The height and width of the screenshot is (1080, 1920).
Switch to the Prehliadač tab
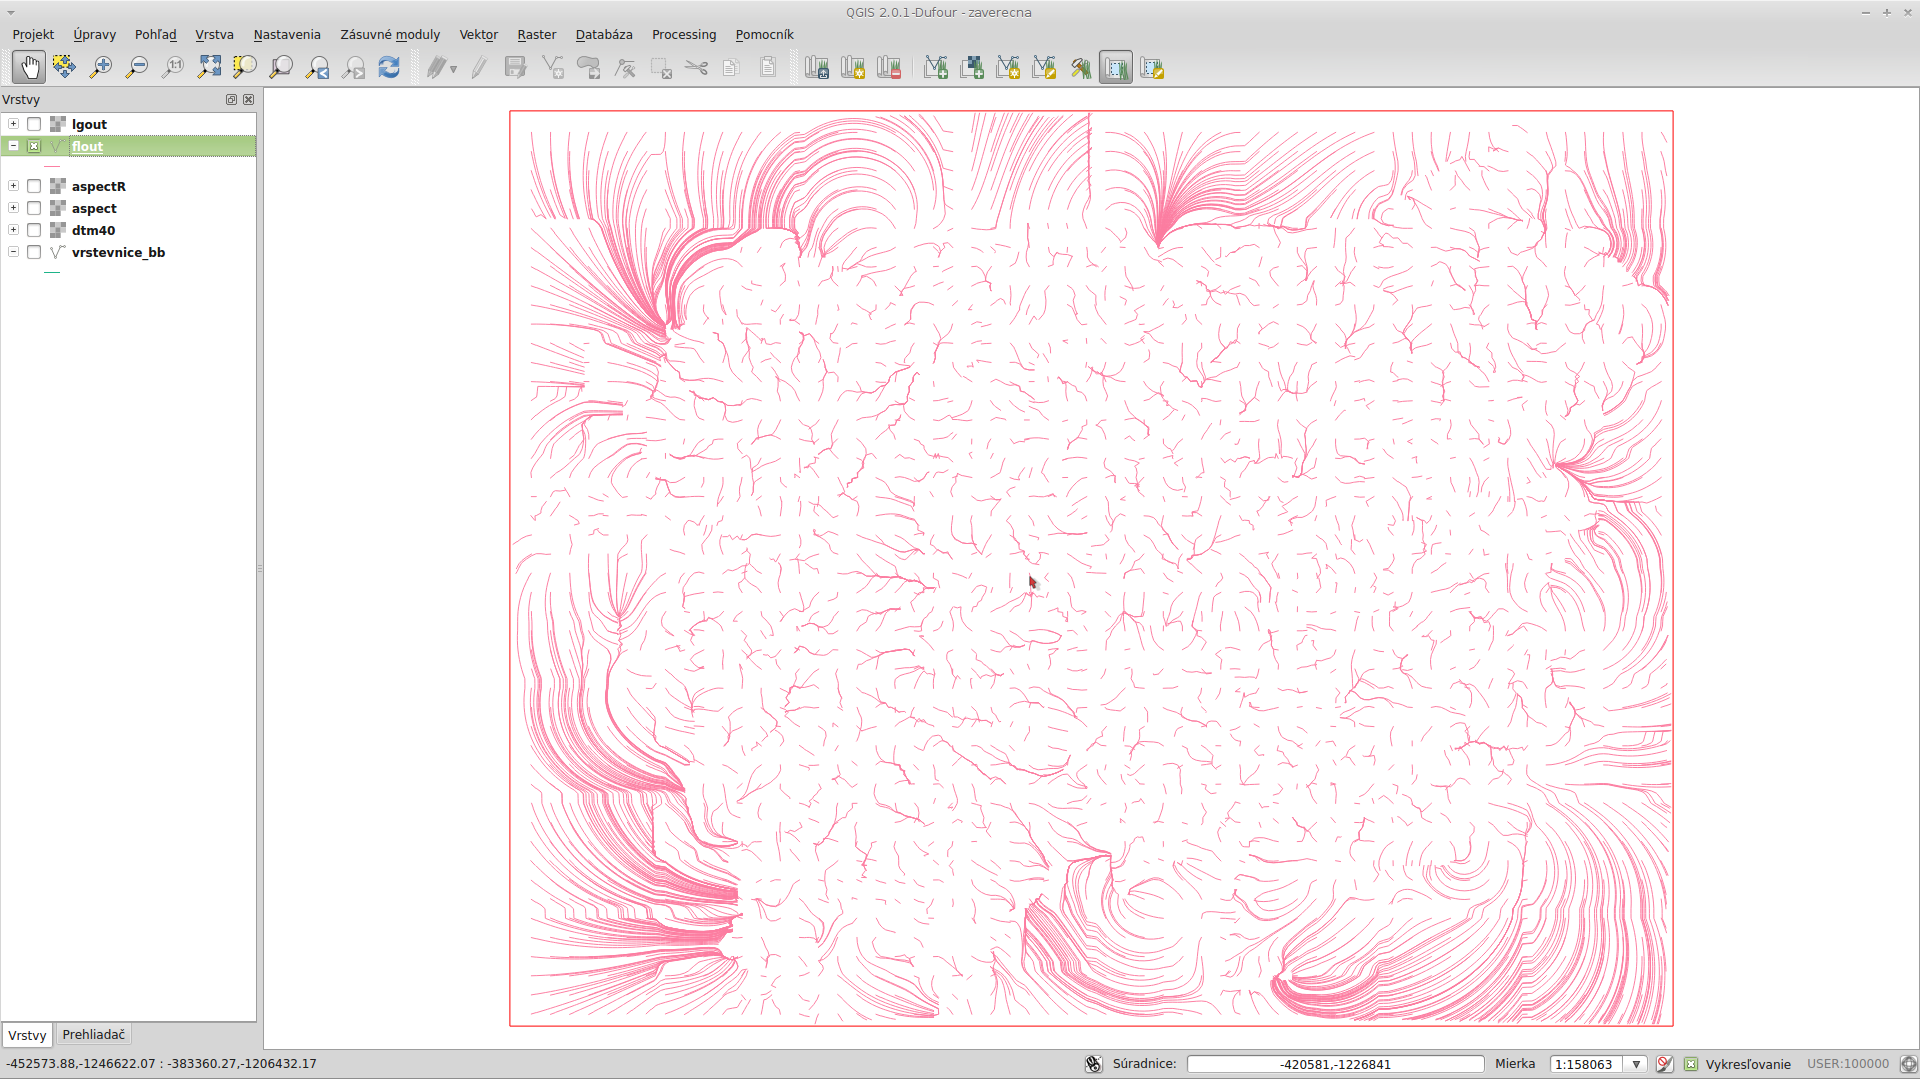[x=93, y=1034]
